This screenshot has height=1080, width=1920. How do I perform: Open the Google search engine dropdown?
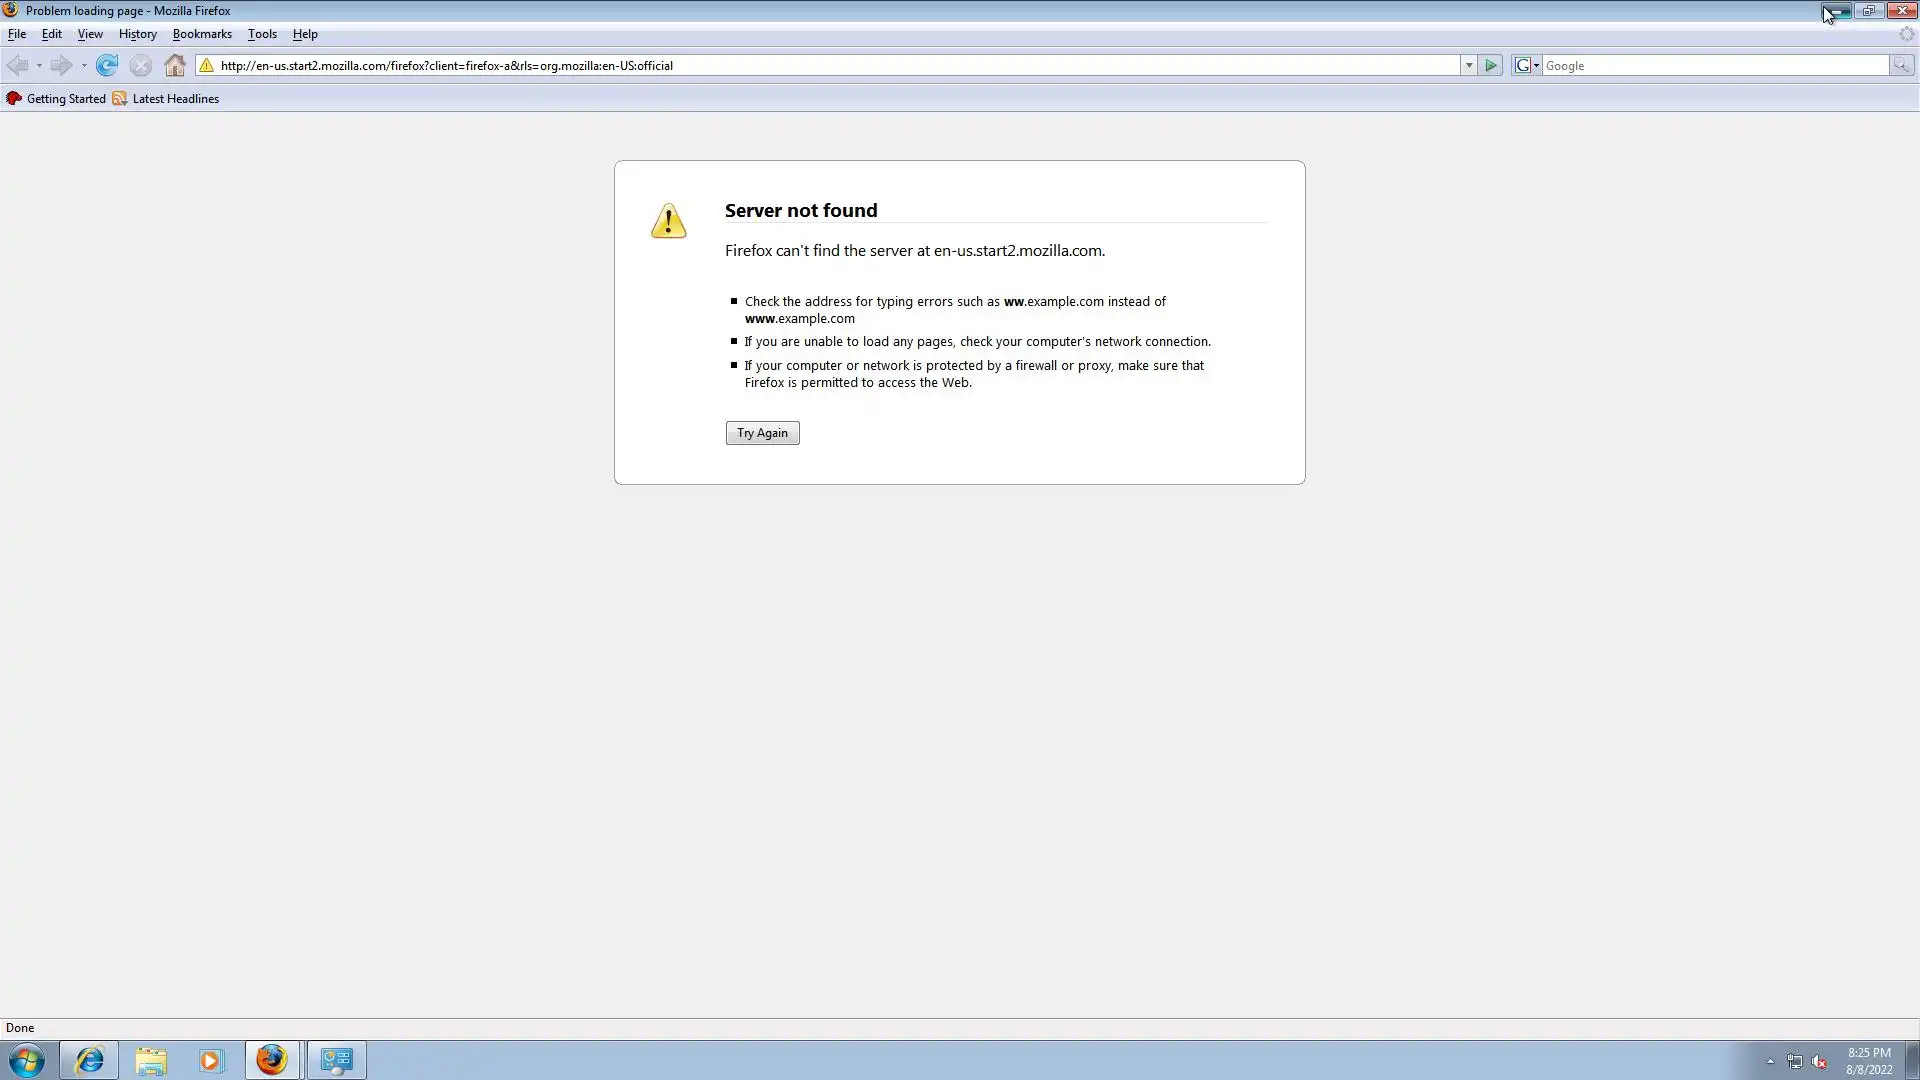pyautogui.click(x=1527, y=66)
